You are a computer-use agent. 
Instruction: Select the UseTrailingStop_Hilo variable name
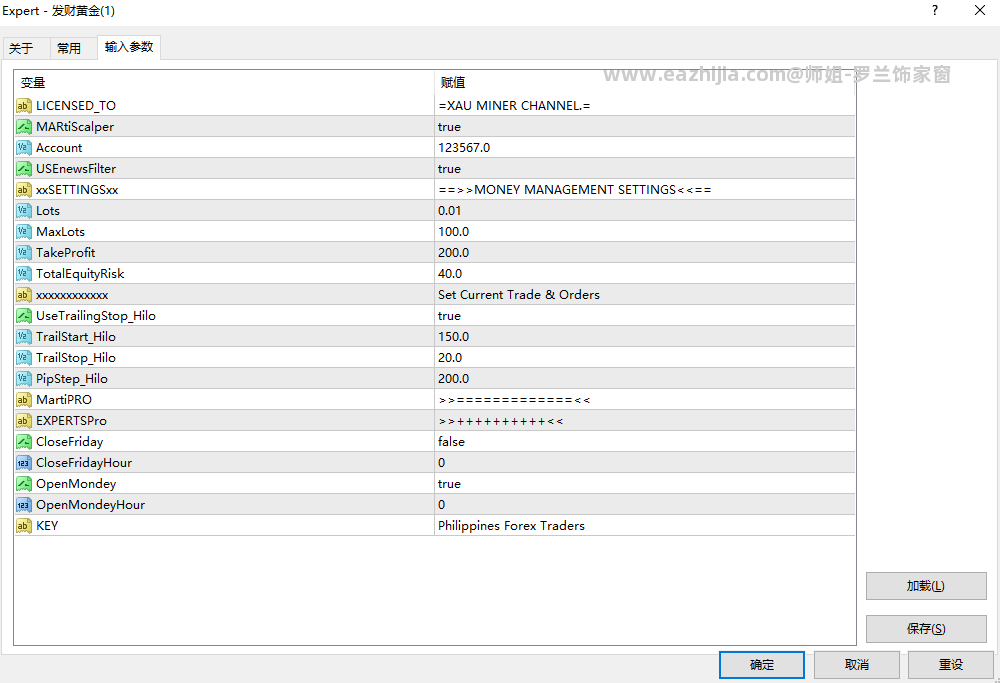[96, 316]
